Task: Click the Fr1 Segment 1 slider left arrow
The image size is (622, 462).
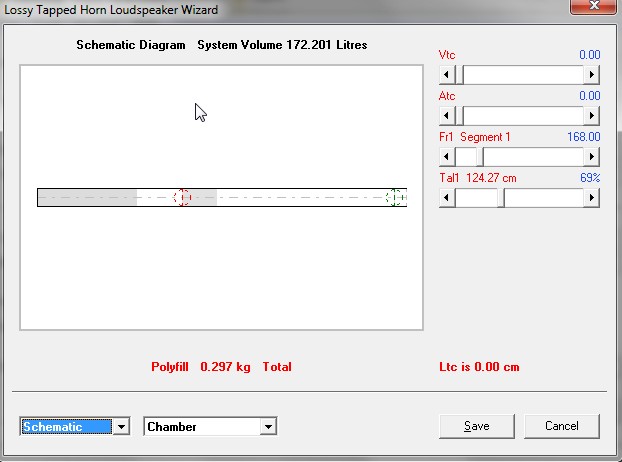Action: point(447,157)
